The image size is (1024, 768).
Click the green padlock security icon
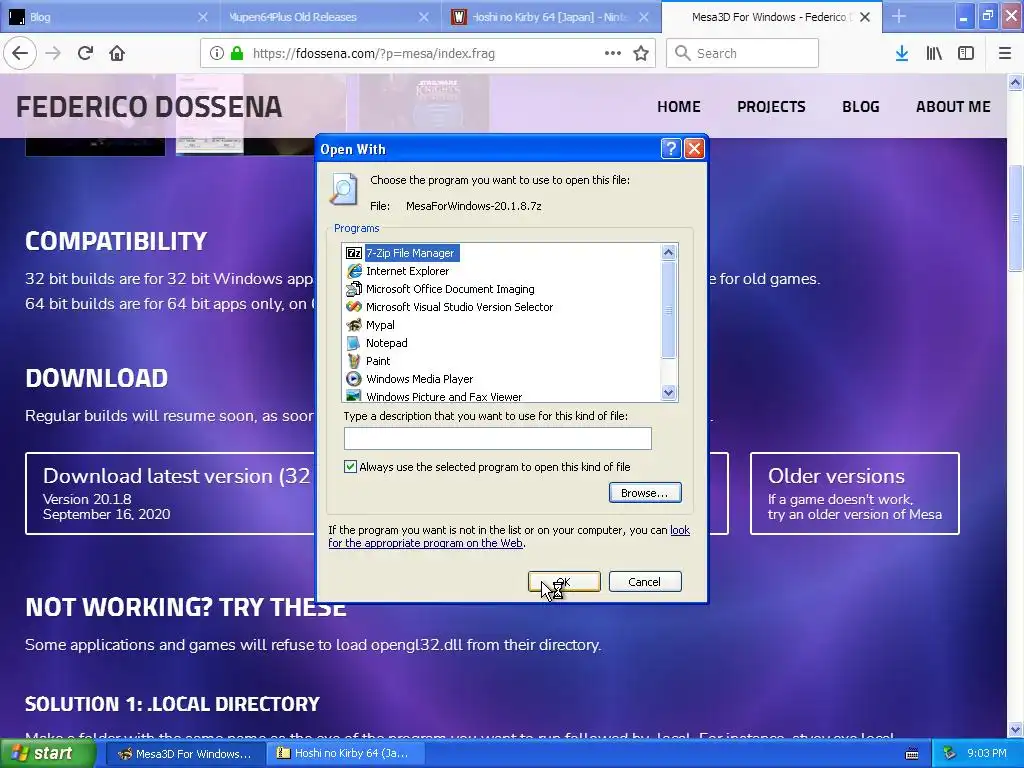point(237,53)
